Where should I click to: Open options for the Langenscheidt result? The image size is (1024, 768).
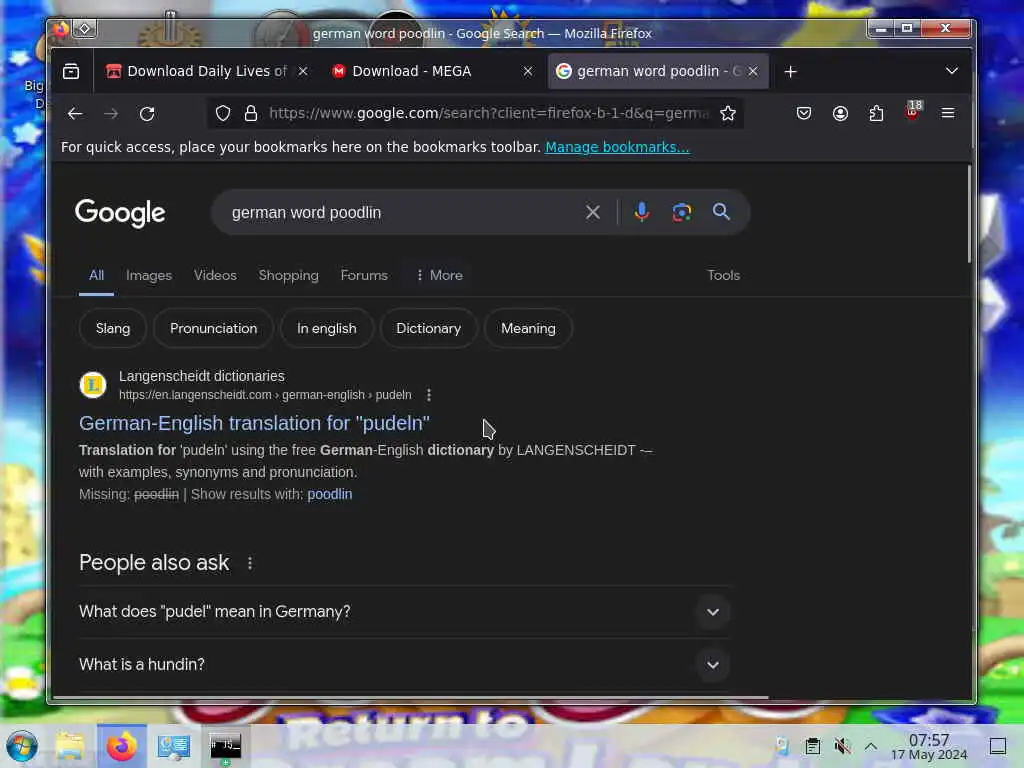click(428, 395)
